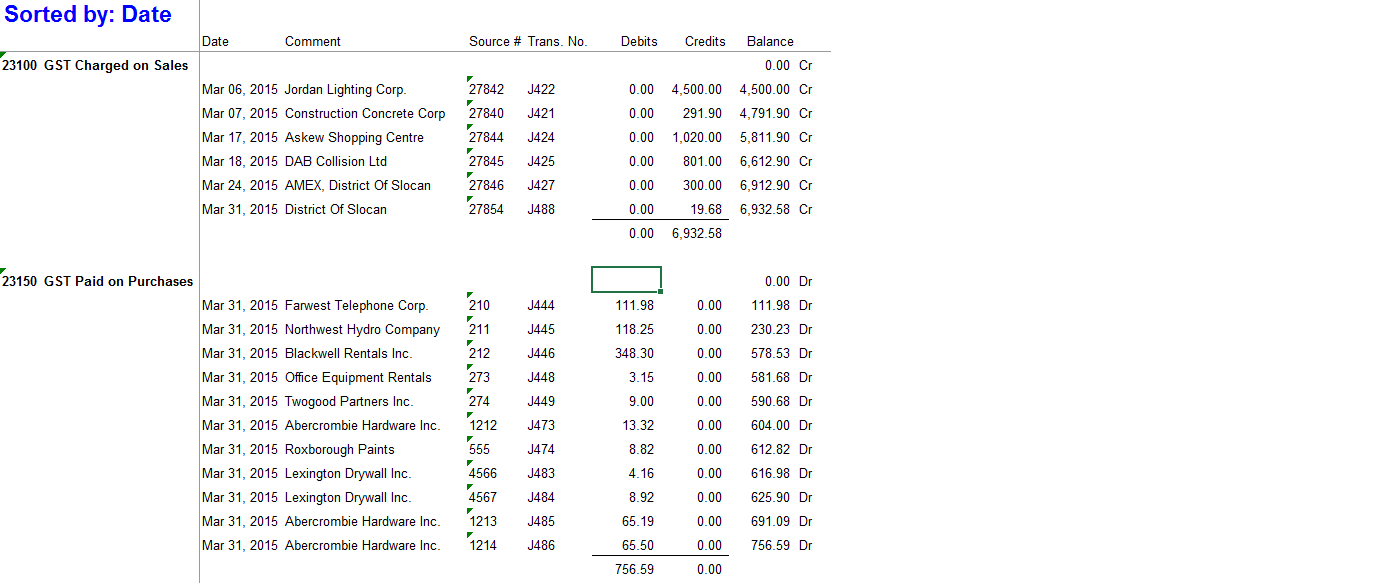The image size is (1395, 583).
Task: Click source number 27840
Action: coord(487,113)
